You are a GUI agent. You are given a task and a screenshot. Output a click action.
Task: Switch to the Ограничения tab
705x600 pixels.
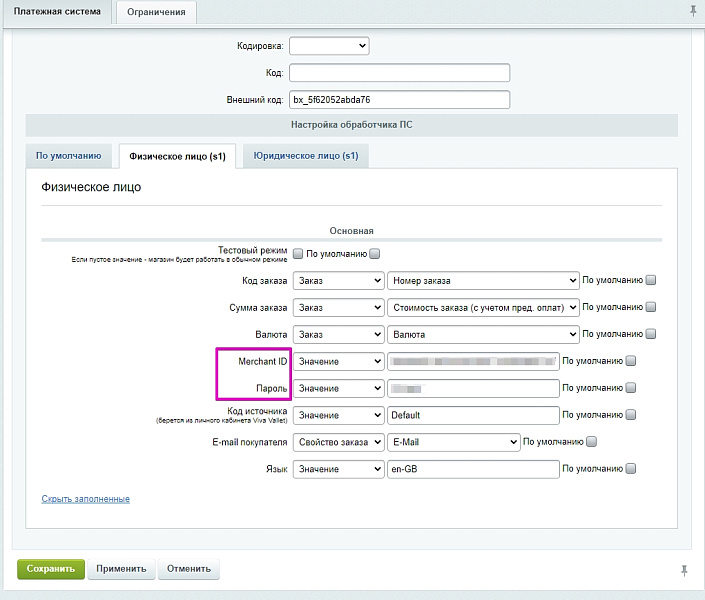pos(157,12)
